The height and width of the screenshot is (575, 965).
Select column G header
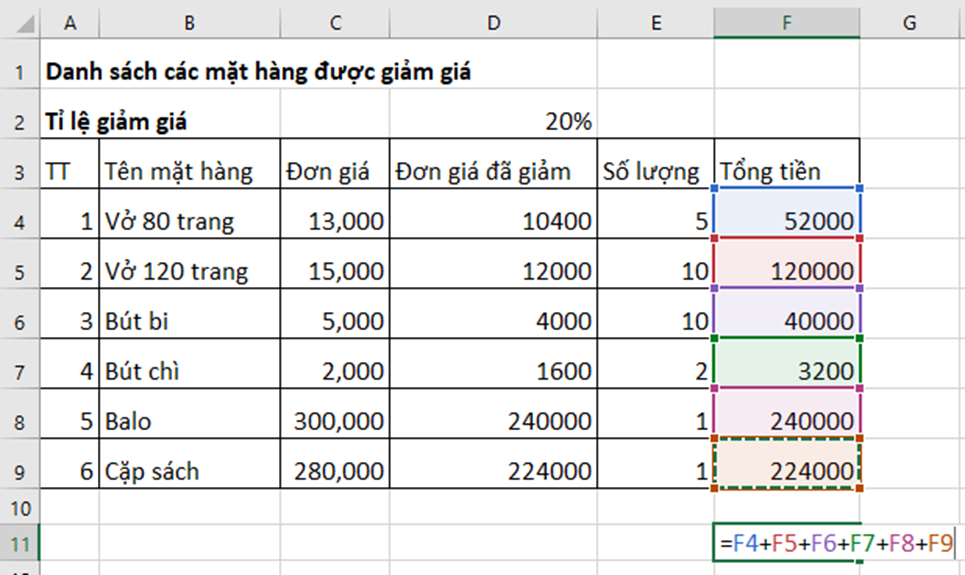[909, 23]
